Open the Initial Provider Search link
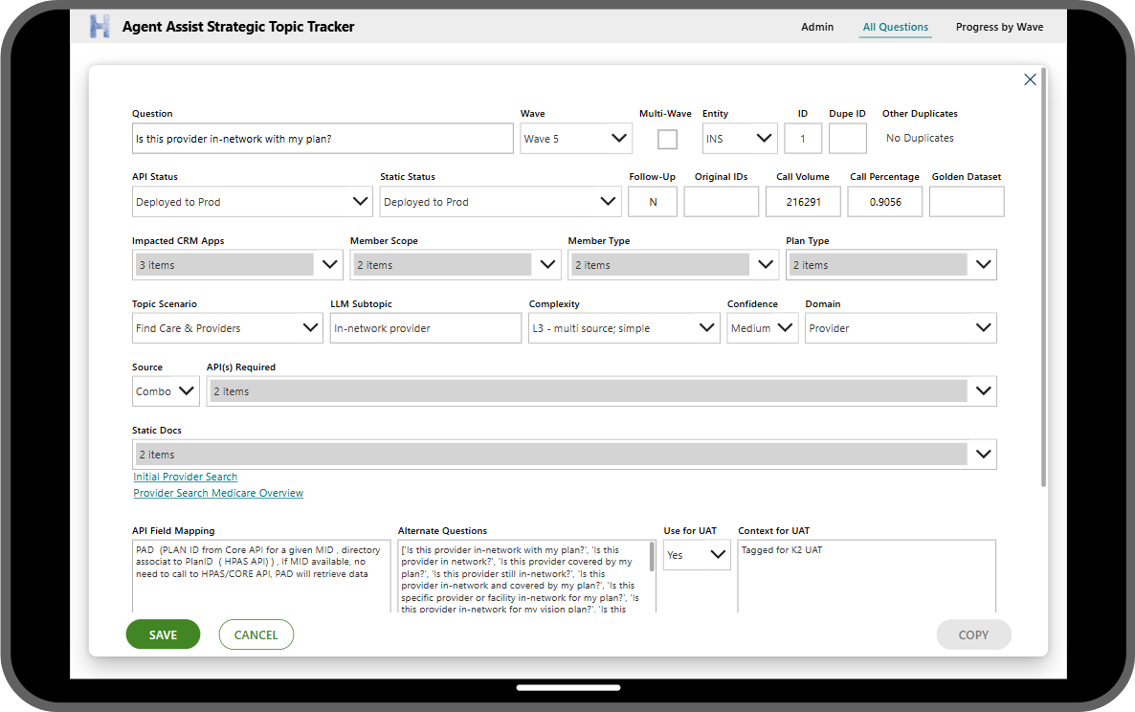1135x712 pixels. coord(185,477)
